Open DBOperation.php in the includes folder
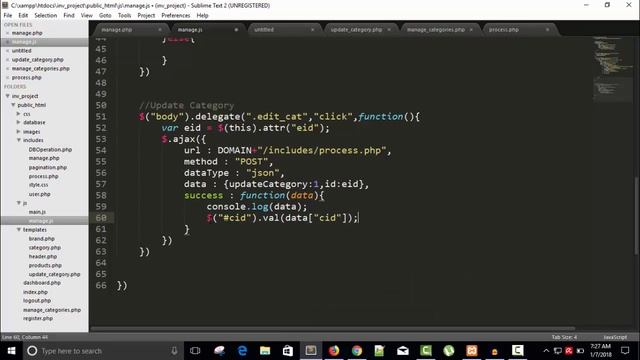This screenshot has height=360, width=640. click(x=50, y=149)
